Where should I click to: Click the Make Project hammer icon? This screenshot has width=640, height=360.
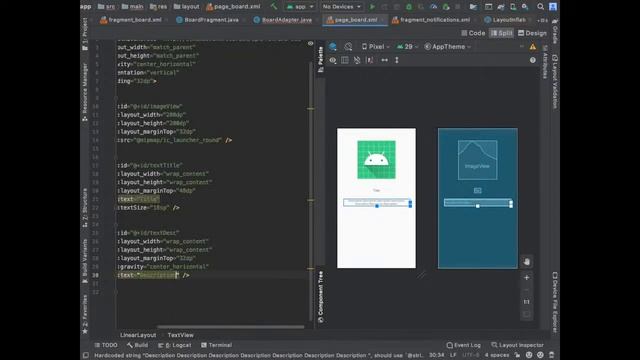(x=274, y=7)
